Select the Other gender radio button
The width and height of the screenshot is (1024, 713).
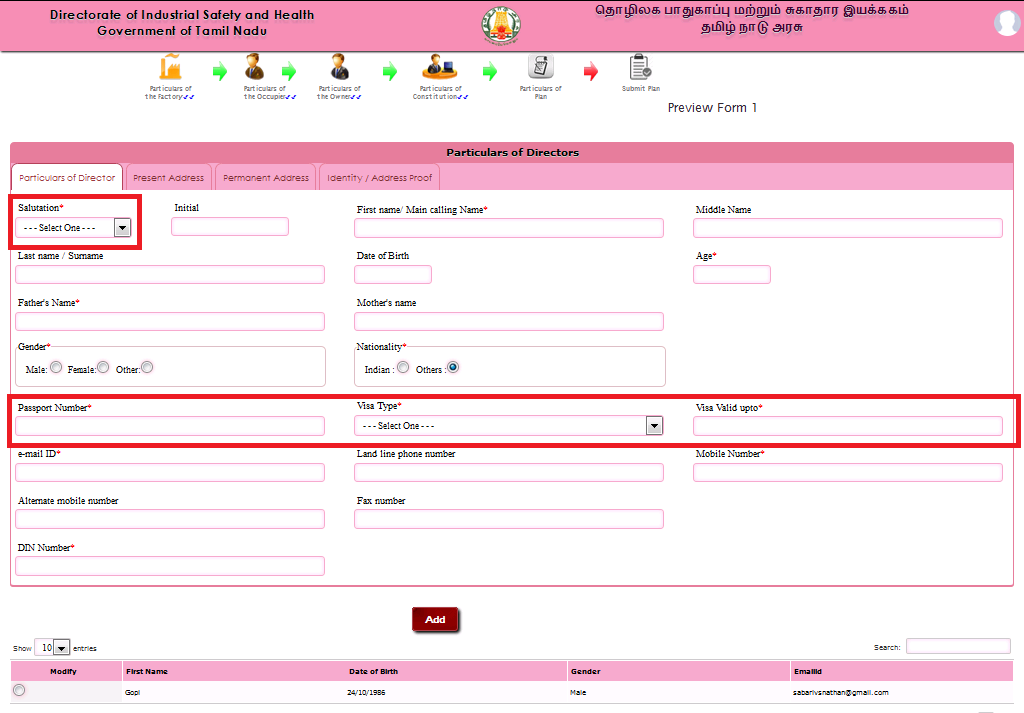click(148, 368)
